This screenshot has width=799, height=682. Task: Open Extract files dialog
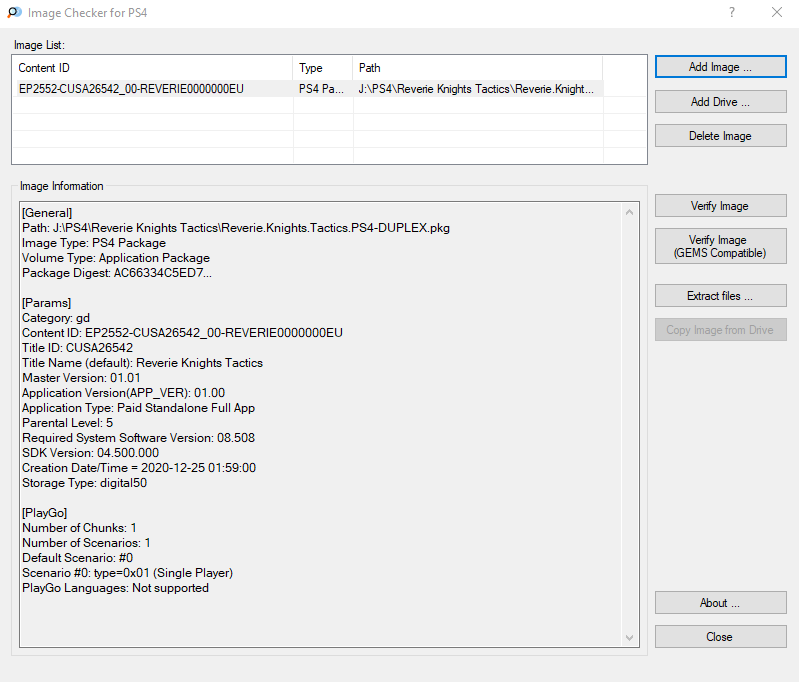[721, 296]
